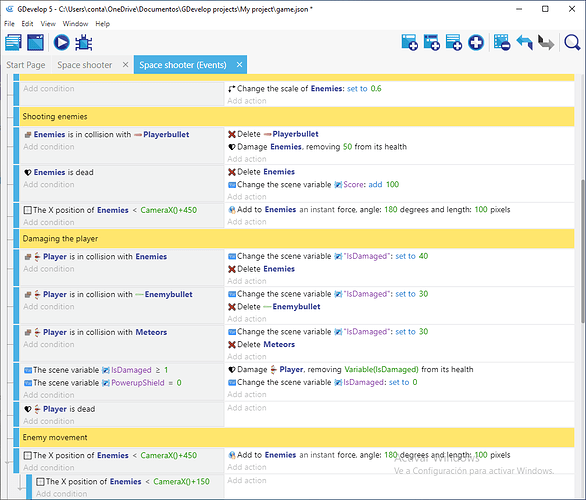This screenshot has width=586, height=500.
Task: Open the Start Page tab
Action: coord(26,65)
